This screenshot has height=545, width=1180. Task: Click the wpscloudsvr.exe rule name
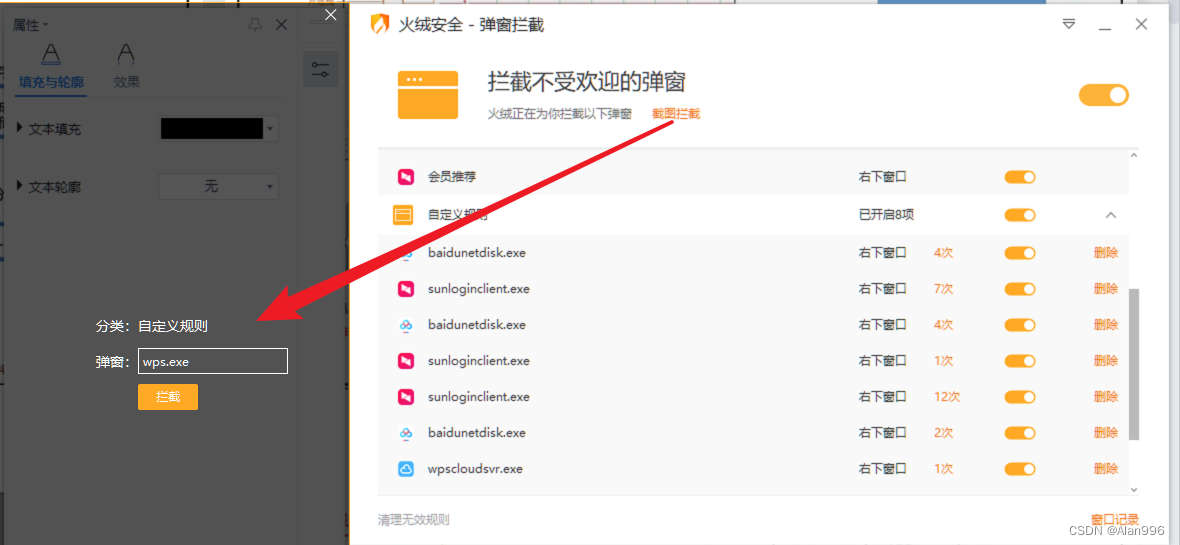tap(475, 469)
